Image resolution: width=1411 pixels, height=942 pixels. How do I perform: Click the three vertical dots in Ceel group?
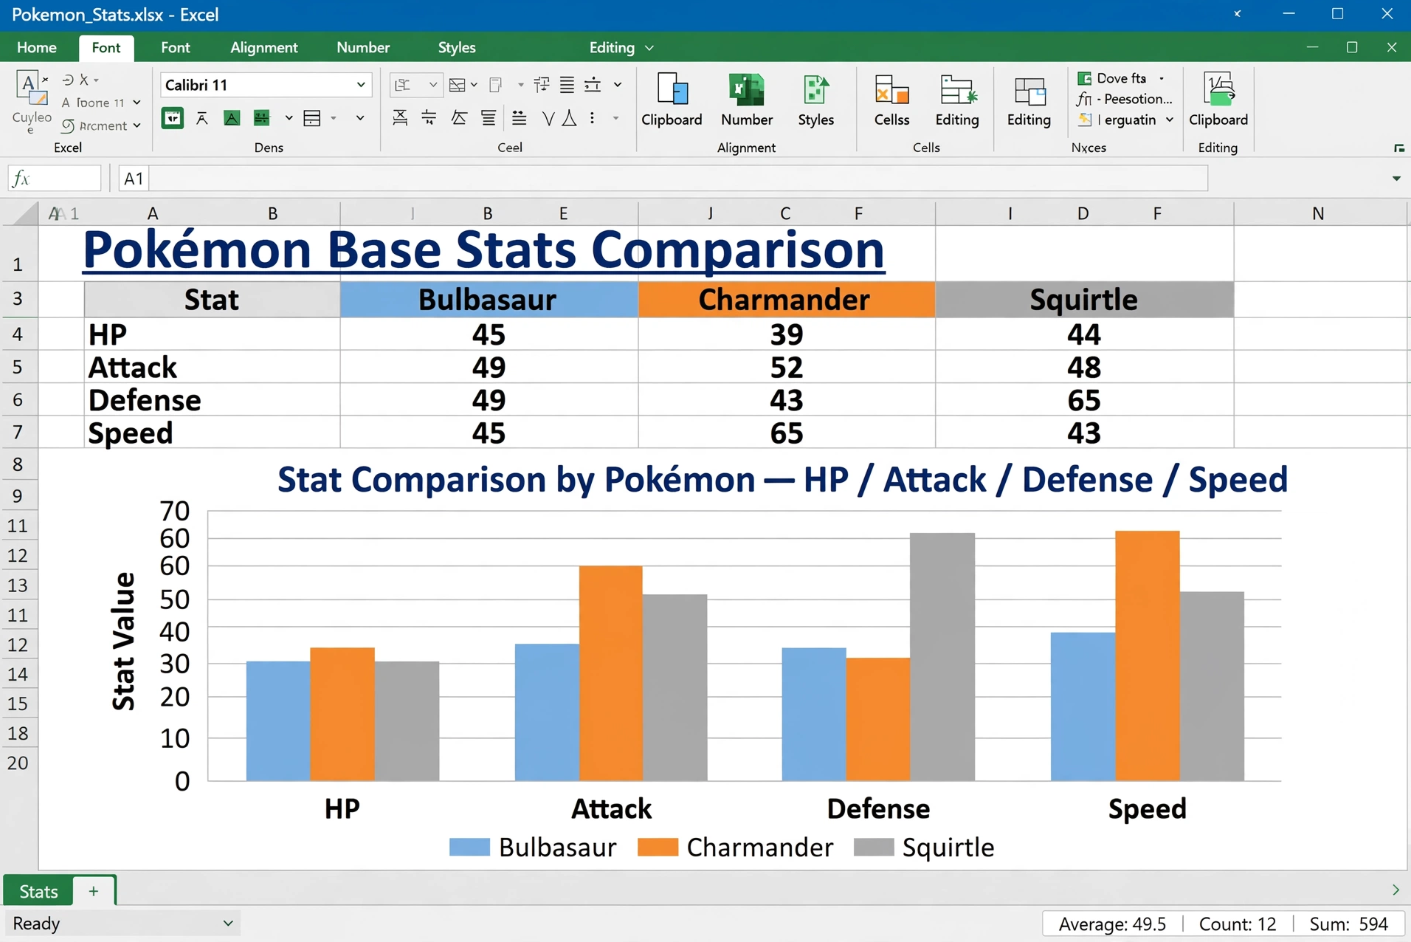click(x=593, y=118)
